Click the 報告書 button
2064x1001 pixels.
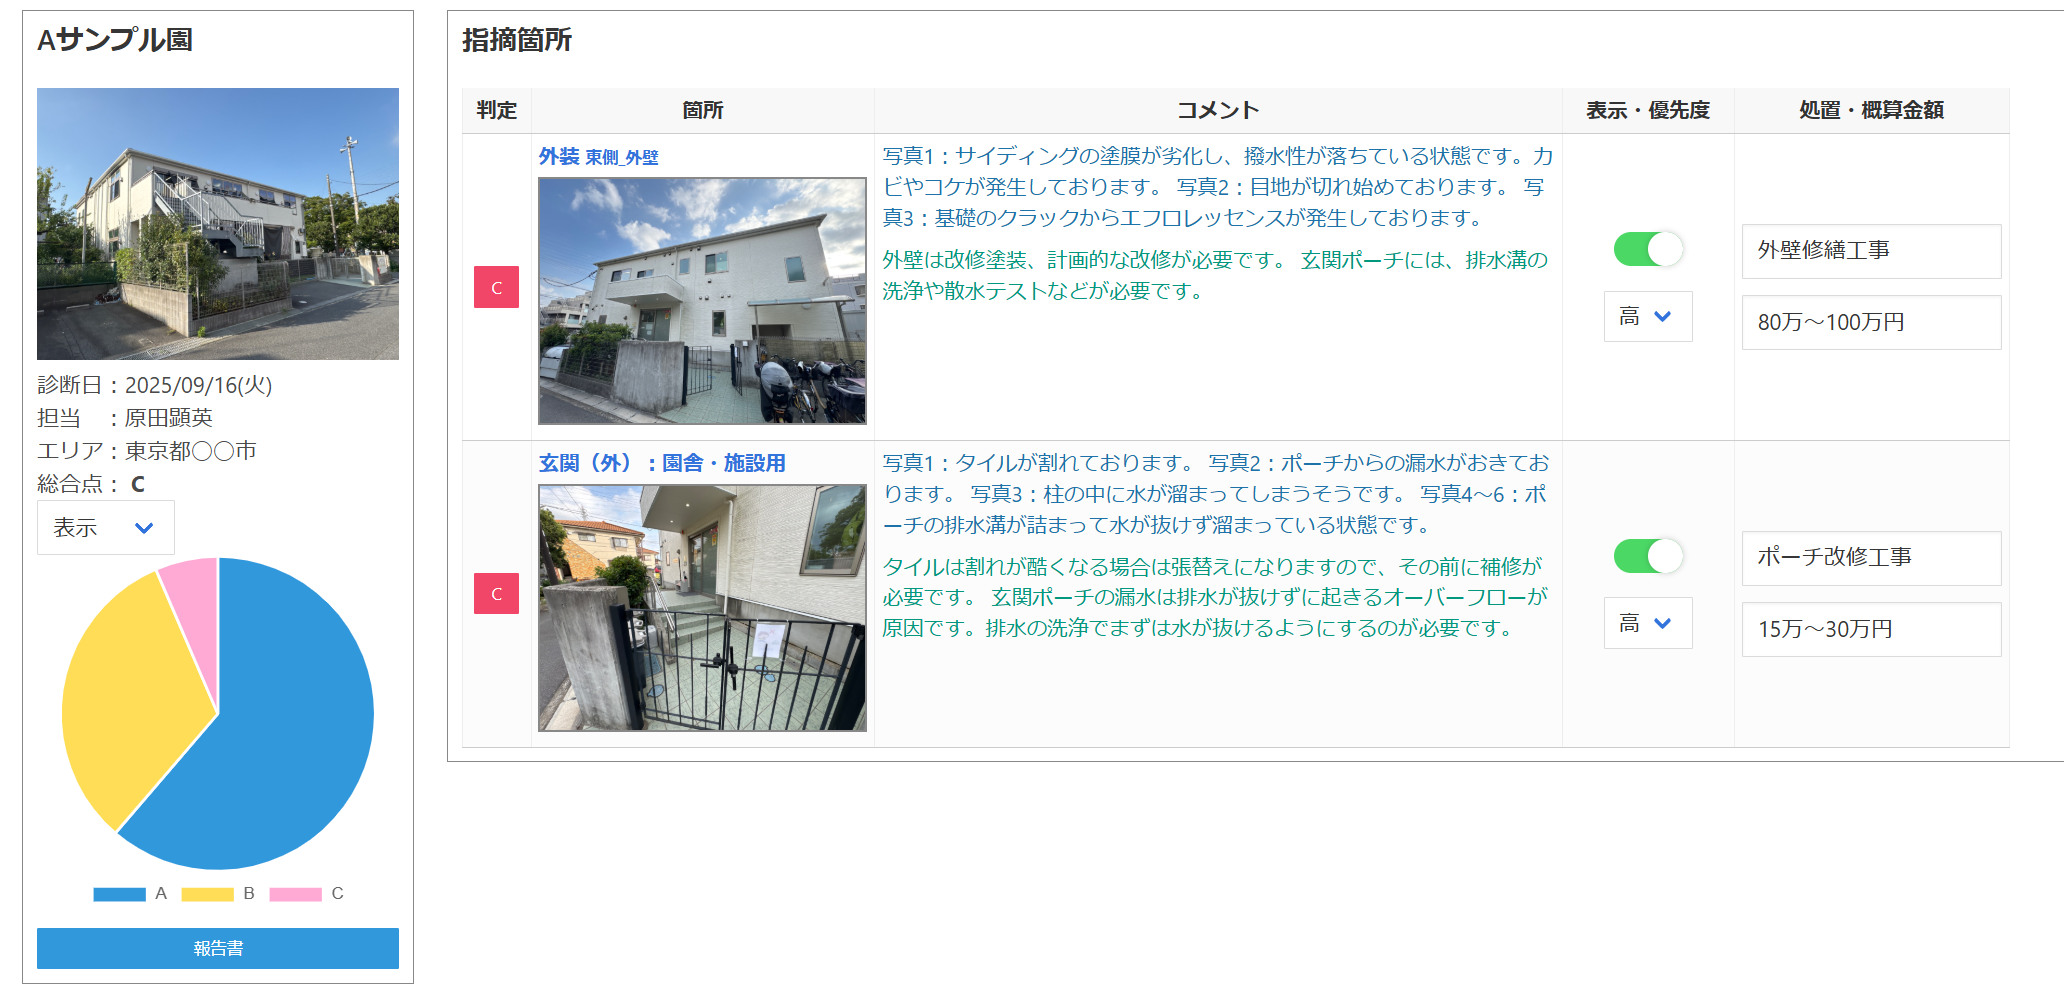coord(218,948)
